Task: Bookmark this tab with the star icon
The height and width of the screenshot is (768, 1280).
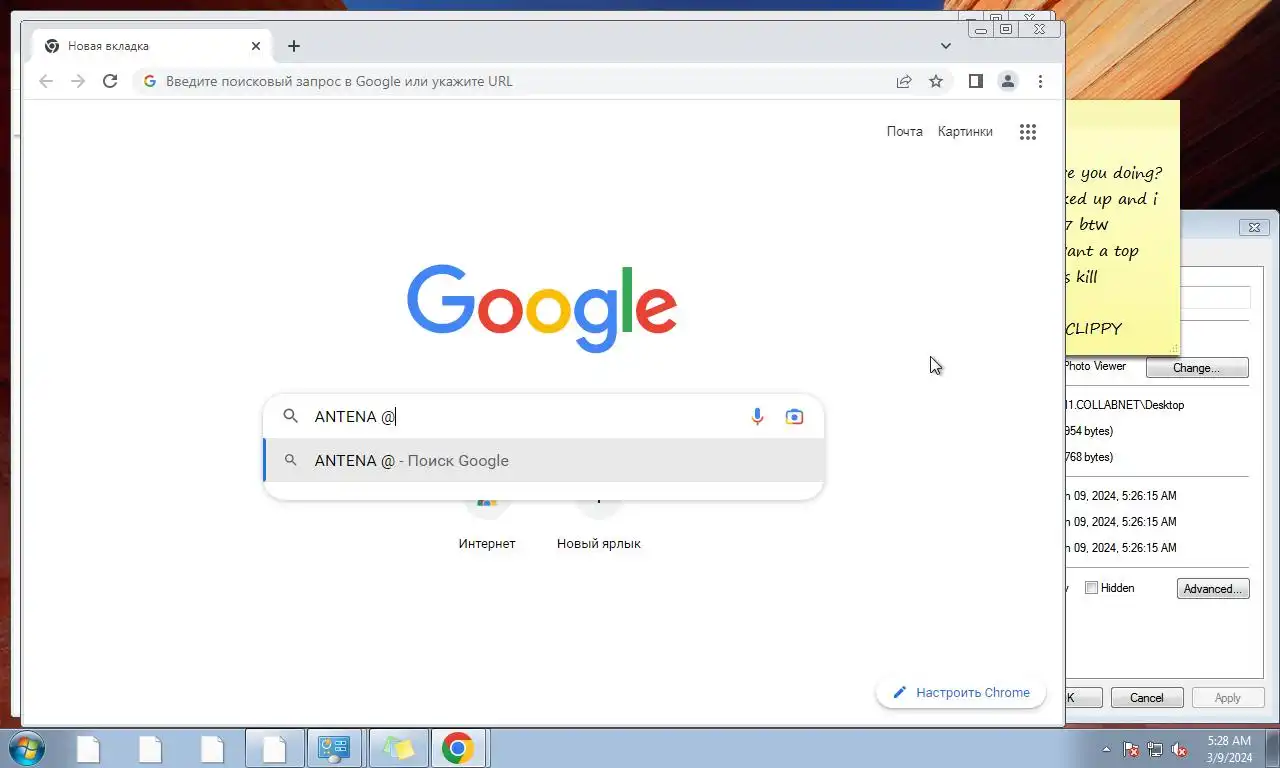Action: point(936,81)
